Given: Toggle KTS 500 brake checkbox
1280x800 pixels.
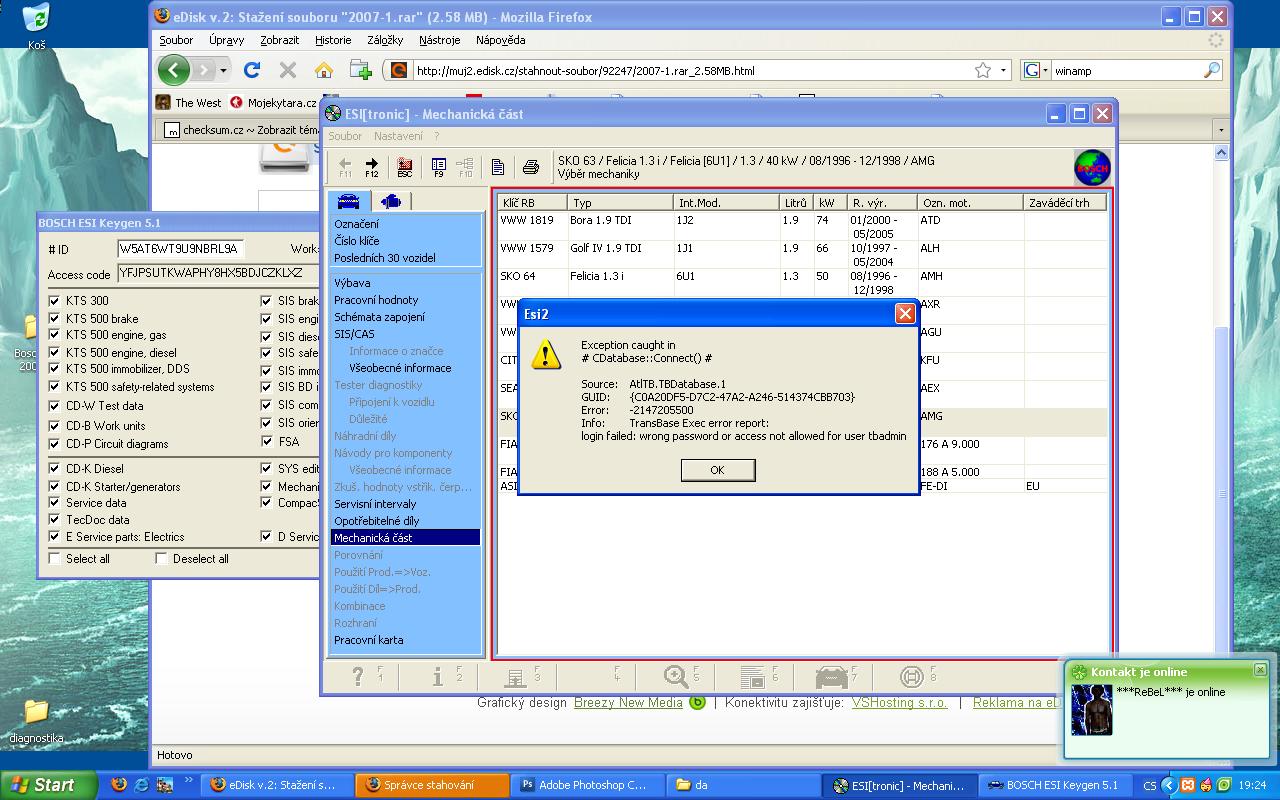Looking at the screenshot, I should pos(55,319).
